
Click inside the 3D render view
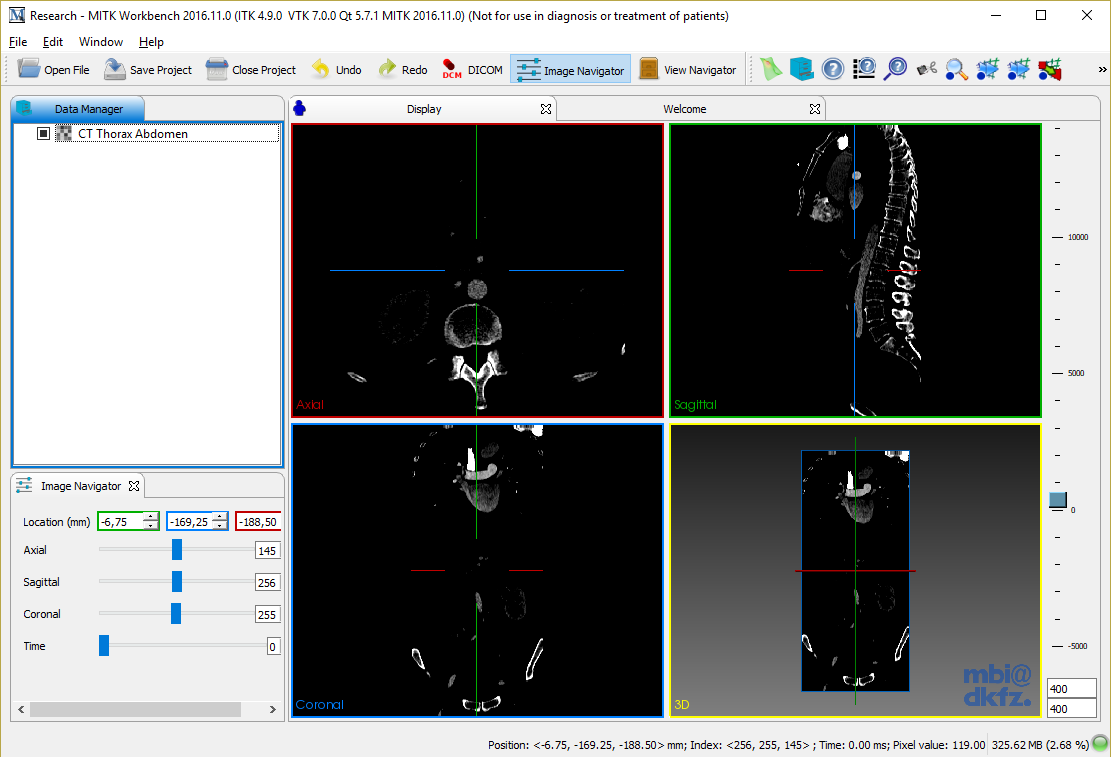[855, 570]
